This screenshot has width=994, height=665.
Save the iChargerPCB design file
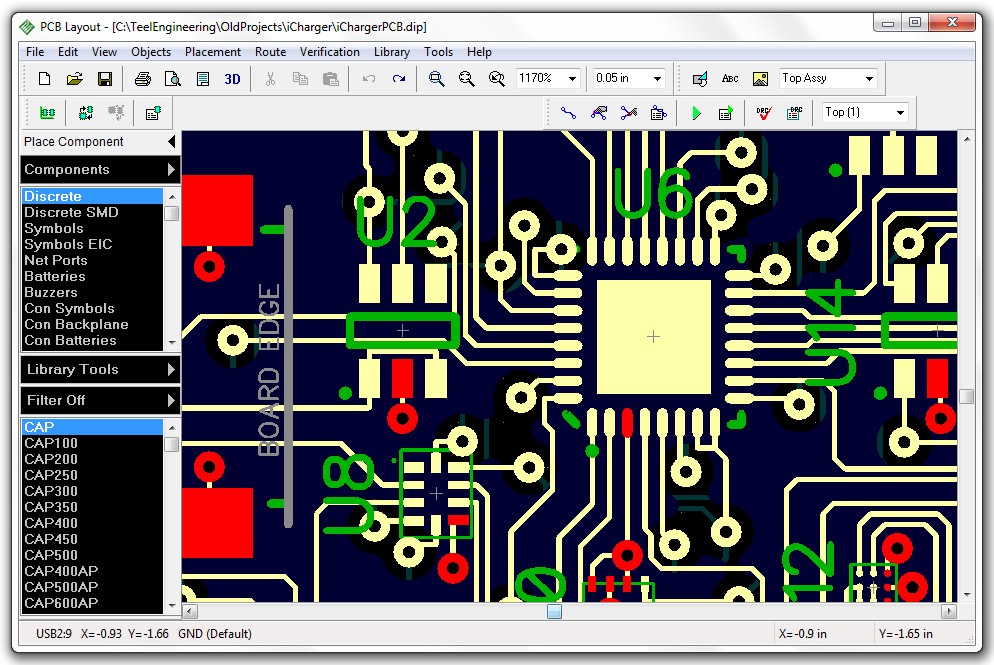105,78
